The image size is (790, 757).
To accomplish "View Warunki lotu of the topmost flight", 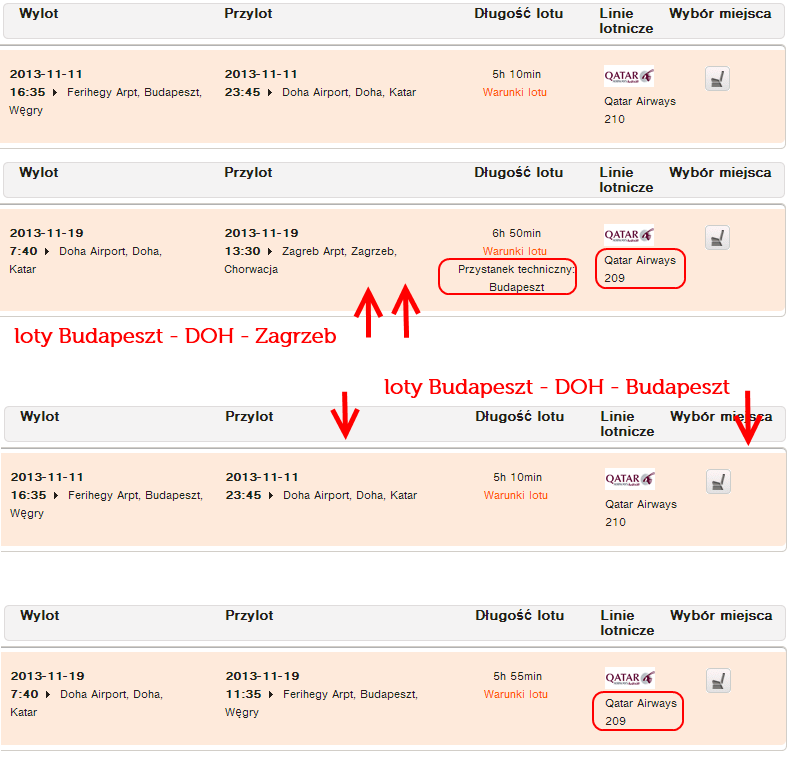I will 514,92.
